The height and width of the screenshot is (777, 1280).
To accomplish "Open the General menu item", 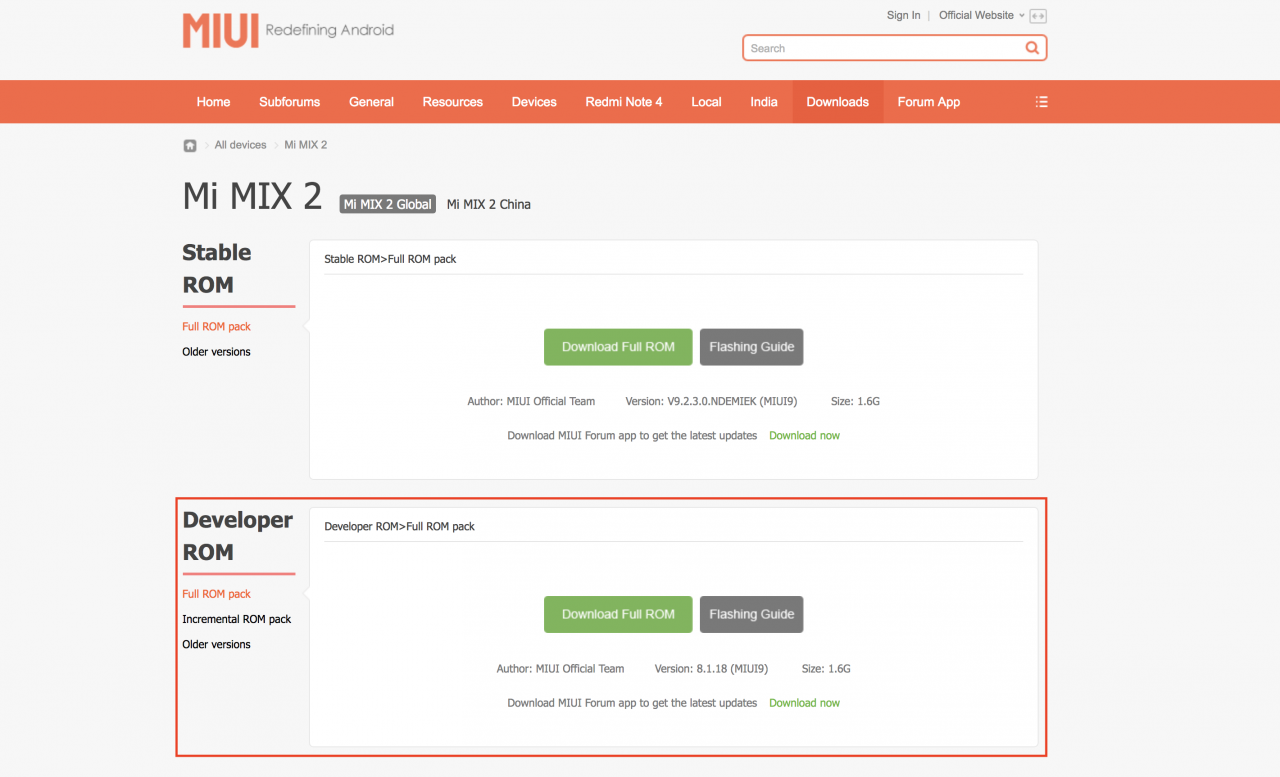I will click(x=371, y=102).
